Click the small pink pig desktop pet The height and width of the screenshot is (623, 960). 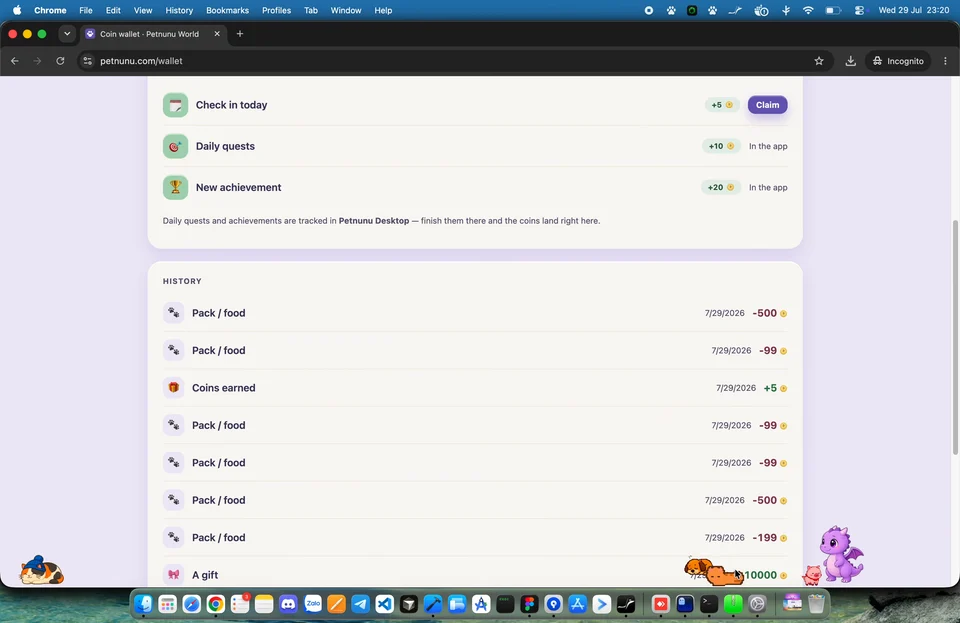coord(812,575)
